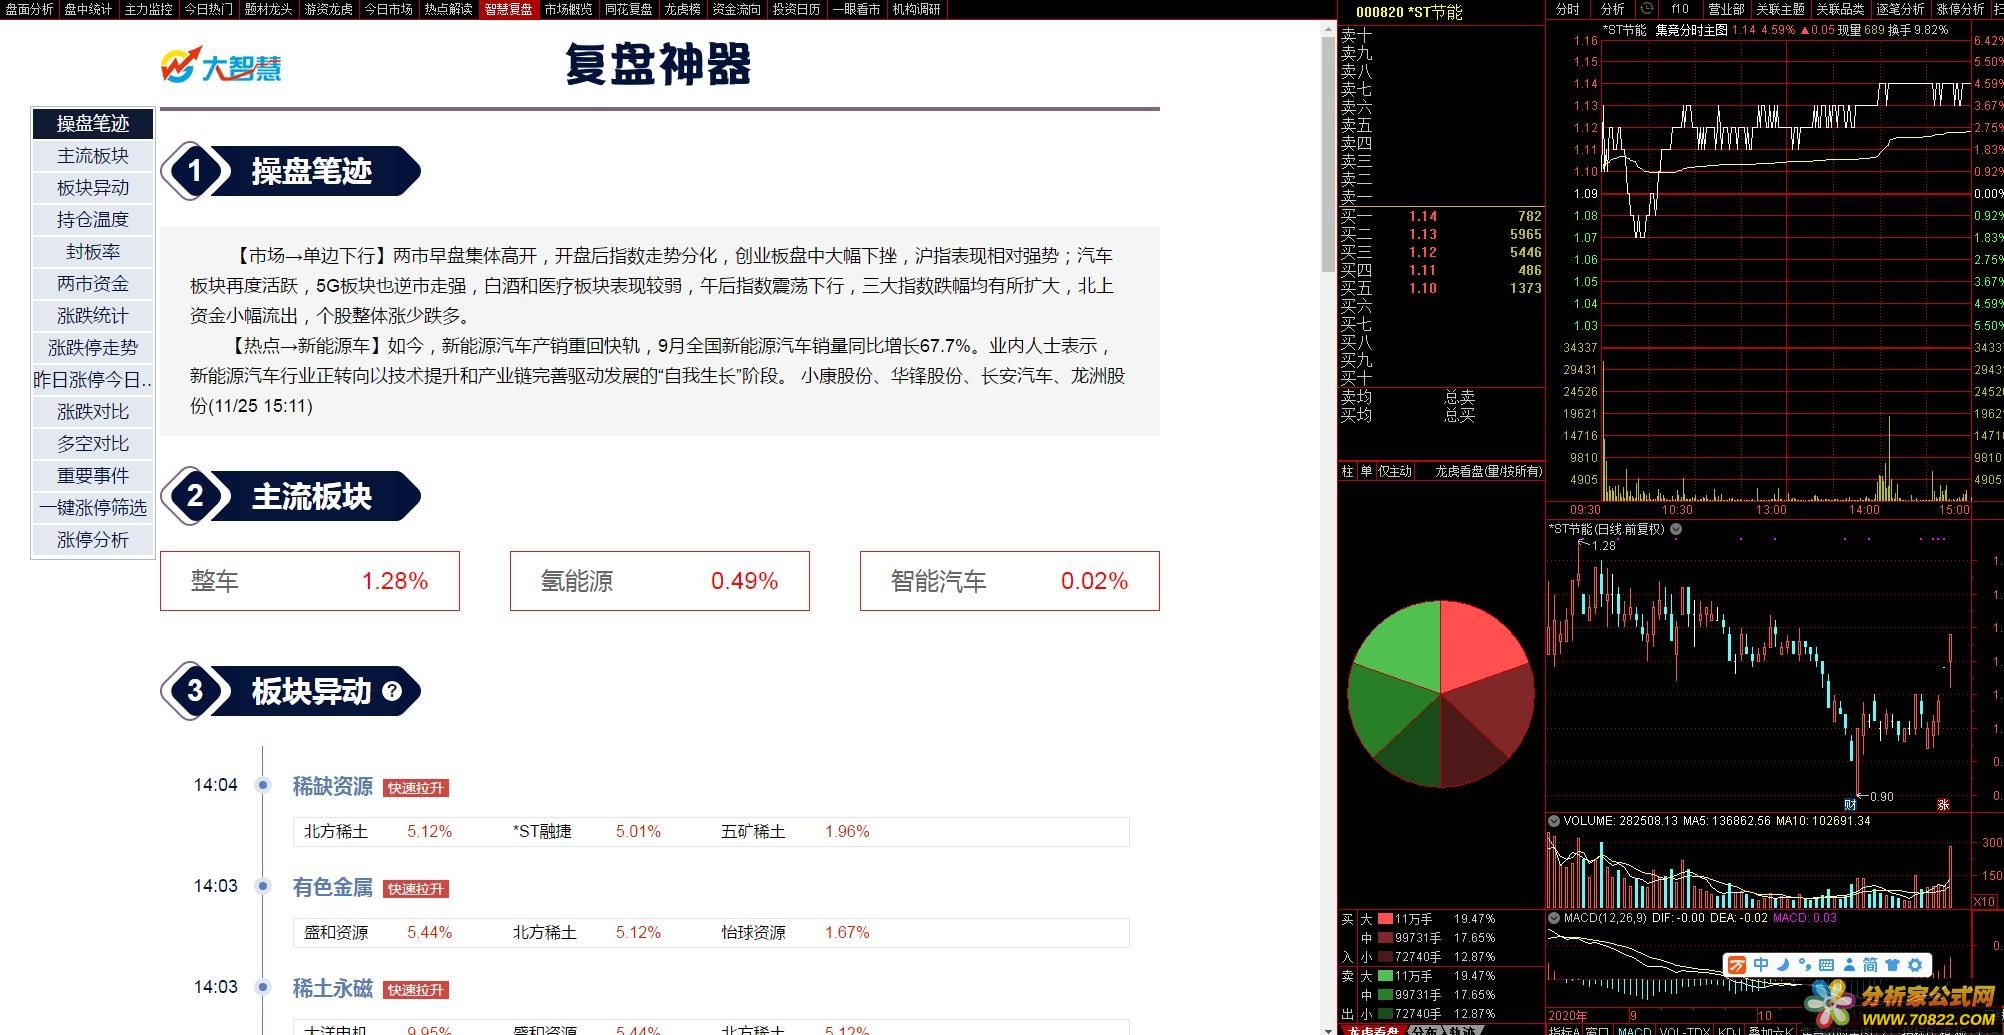Toggle the 柱 display mode
2004x1035 pixels.
tap(1347, 471)
